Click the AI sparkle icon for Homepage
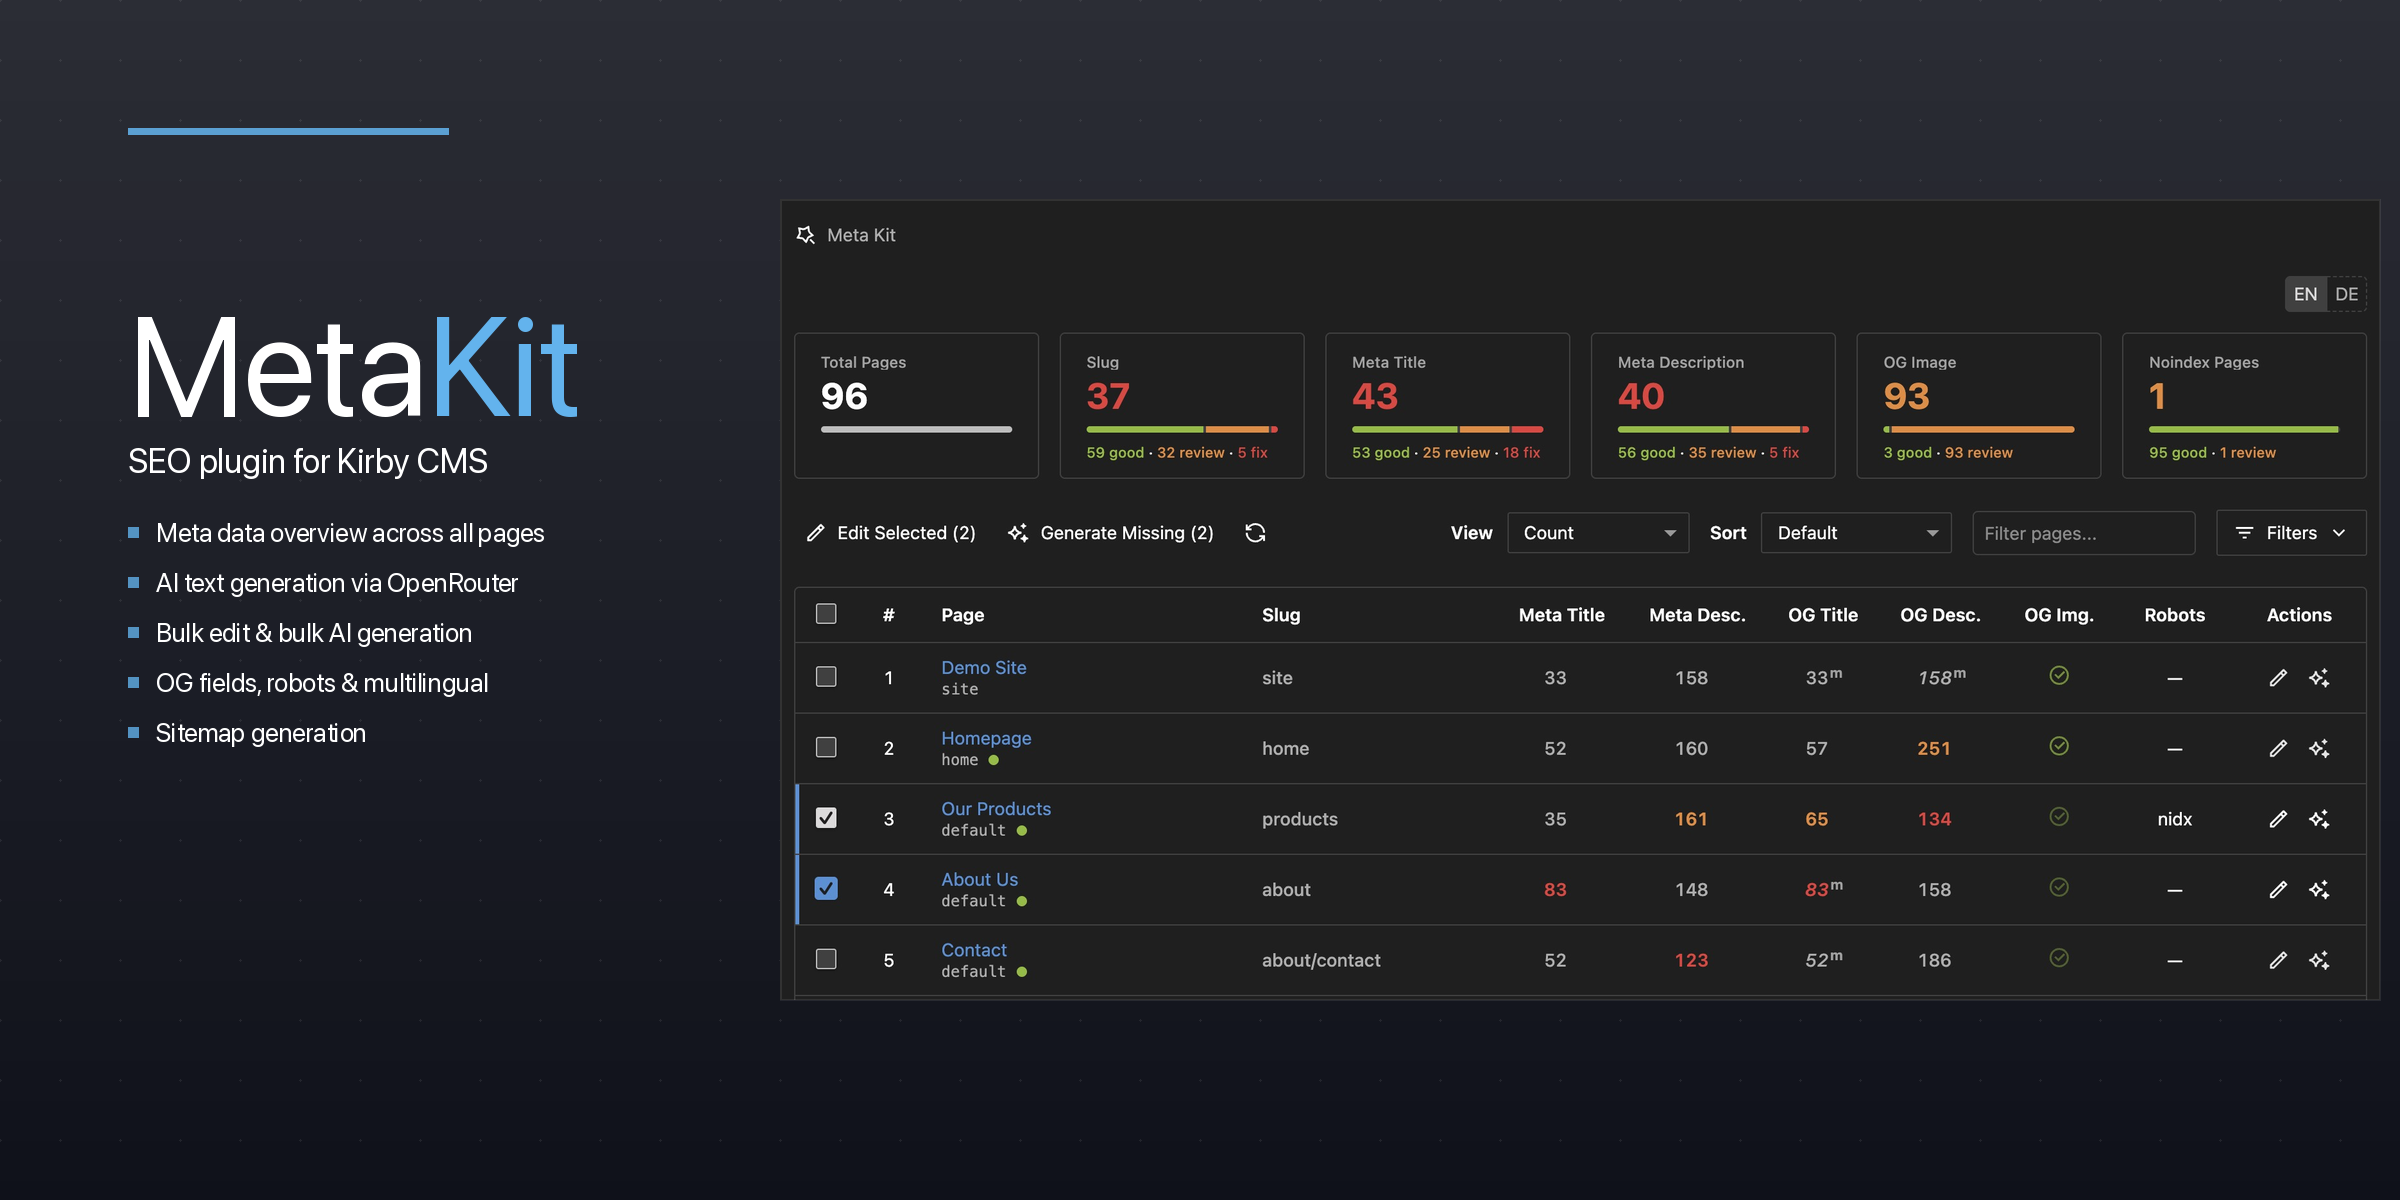Image resolution: width=2400 pixels, height=1200 pixels. point(2319,749)
